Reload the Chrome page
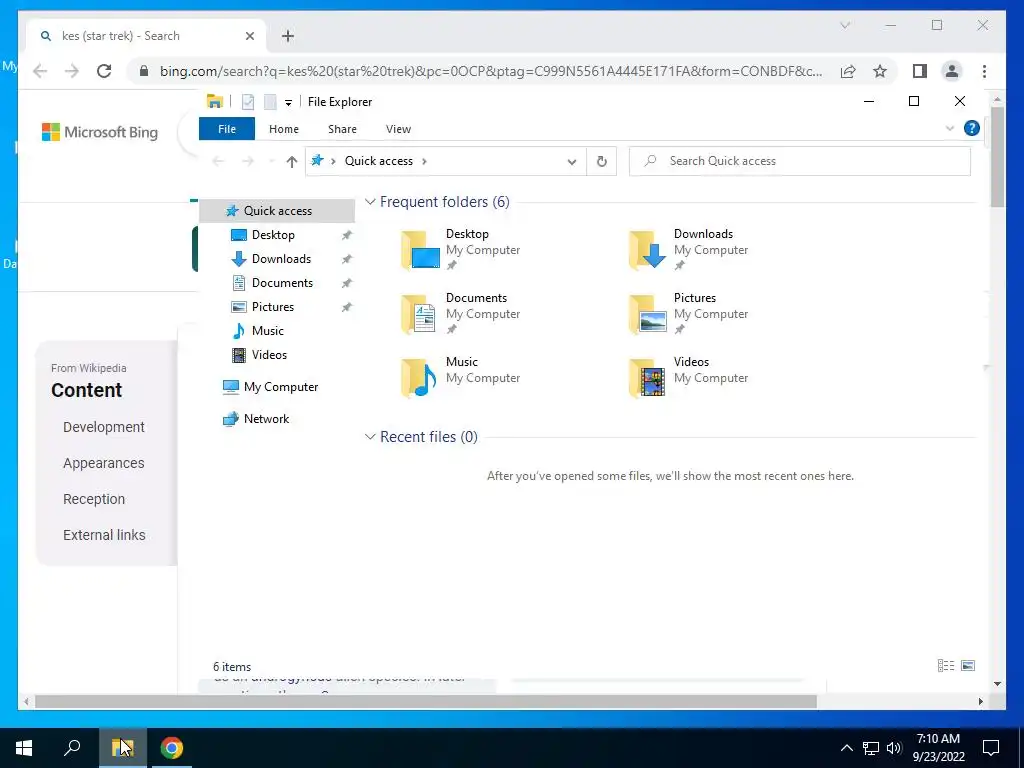Image resolution: width=1024 pixels, height=768 pixels. pos(104,71)
